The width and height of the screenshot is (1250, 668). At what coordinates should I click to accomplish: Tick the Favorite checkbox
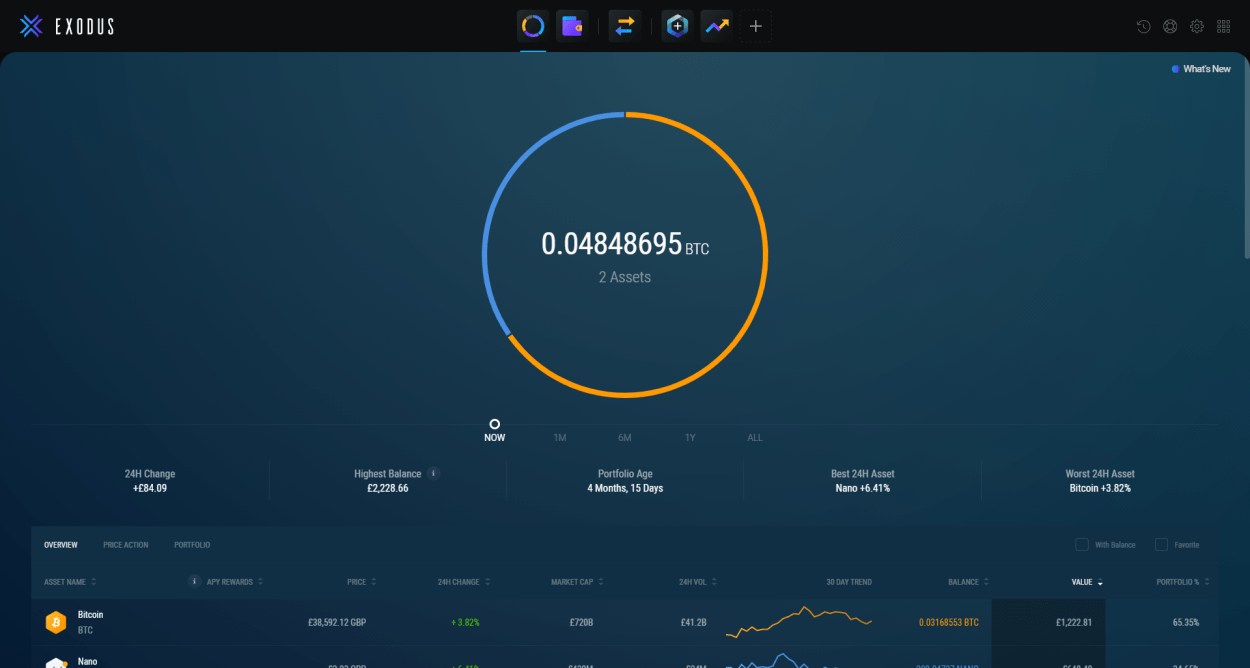(x=1161, y=545)
